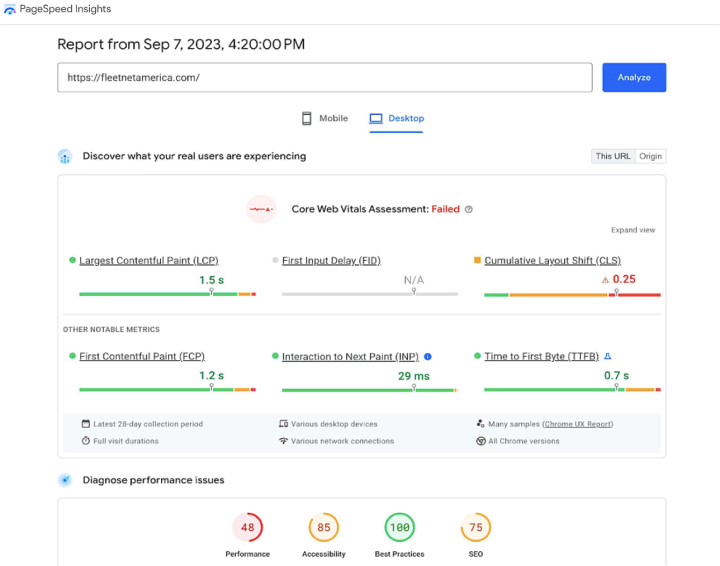Switch to the Mobile tab
This screenshot has width=720, height=566.
point(325,118)
